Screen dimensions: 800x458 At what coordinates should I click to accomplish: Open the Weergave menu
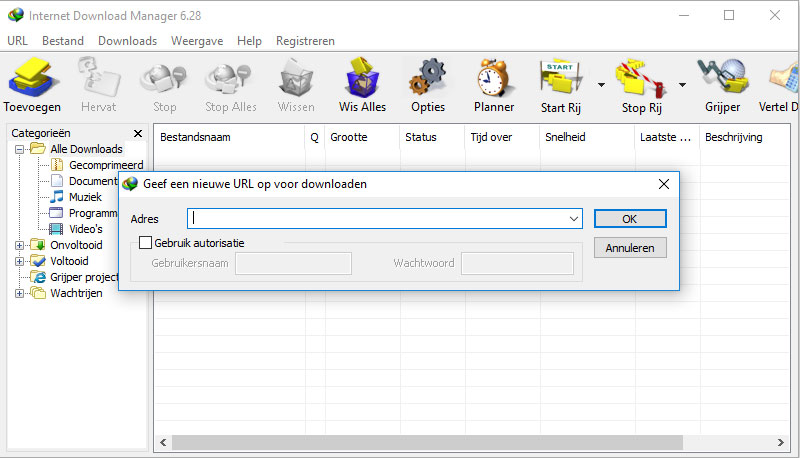(x=197, y=41)
